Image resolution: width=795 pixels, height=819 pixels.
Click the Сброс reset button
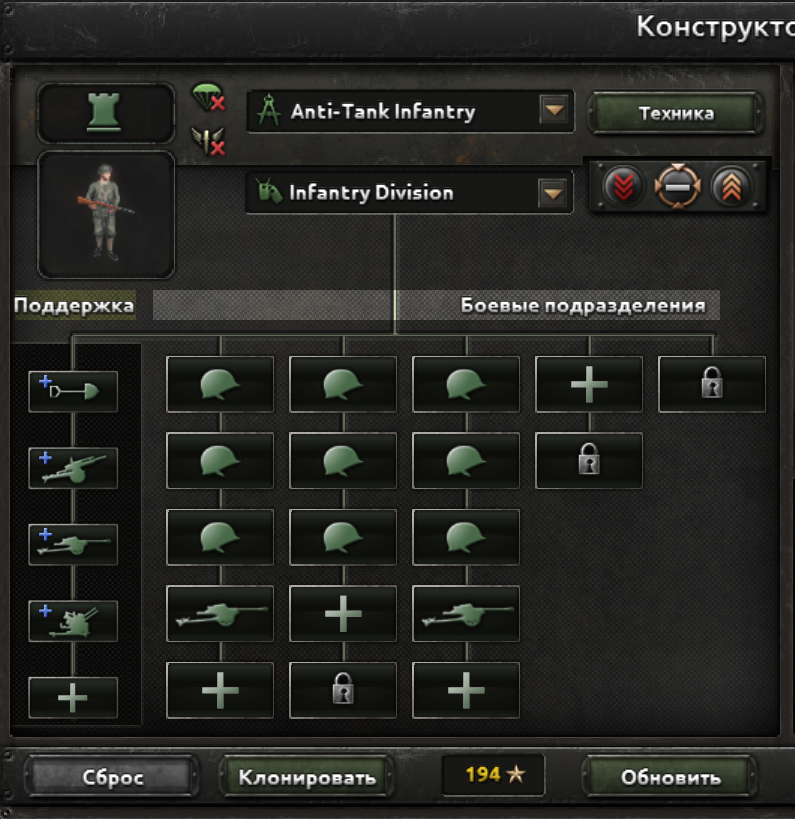[112, 777]
